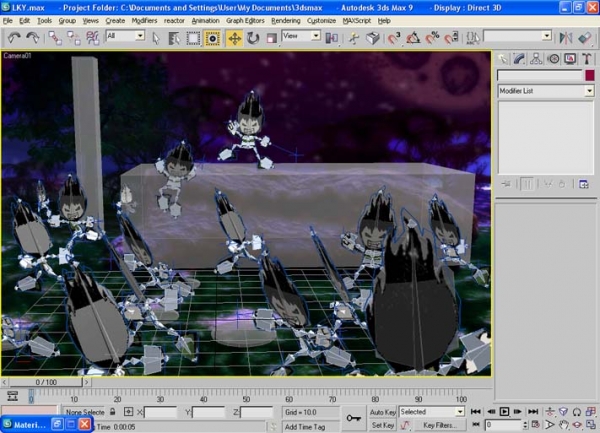Screen dimensions: 600x433
Task: Open the Time Configuration dialog icon
Action: pyautogui.click(x=535, y=424)
